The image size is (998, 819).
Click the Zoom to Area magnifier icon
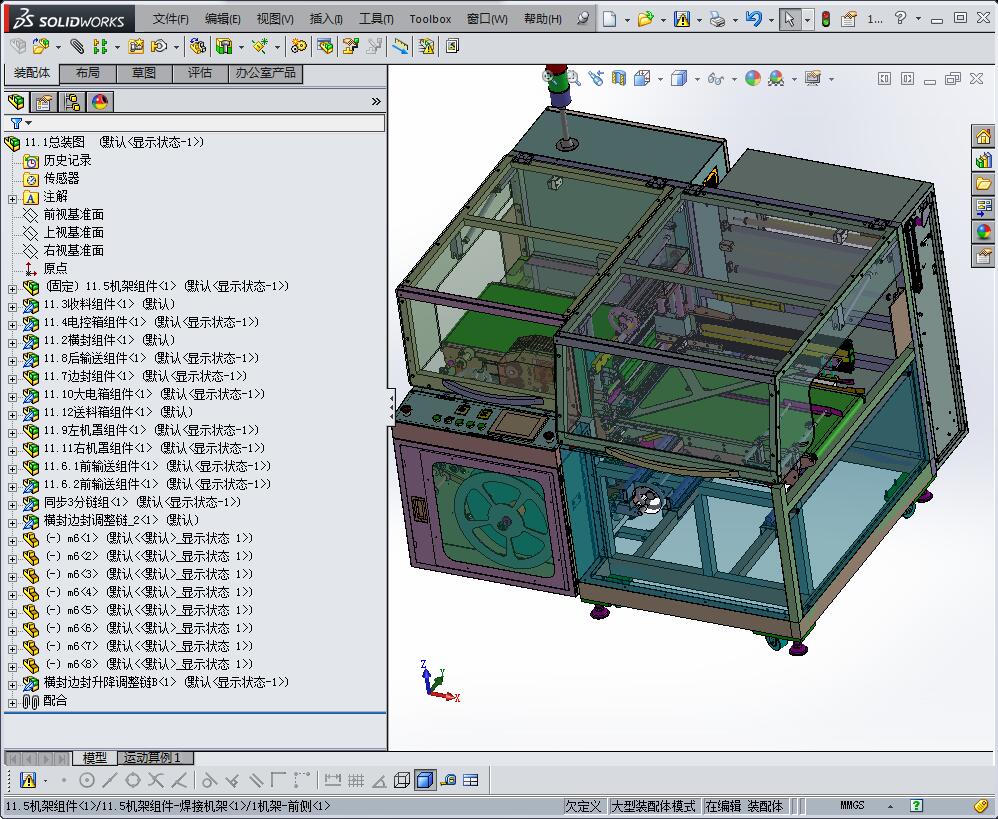click(x=573, y=78)
